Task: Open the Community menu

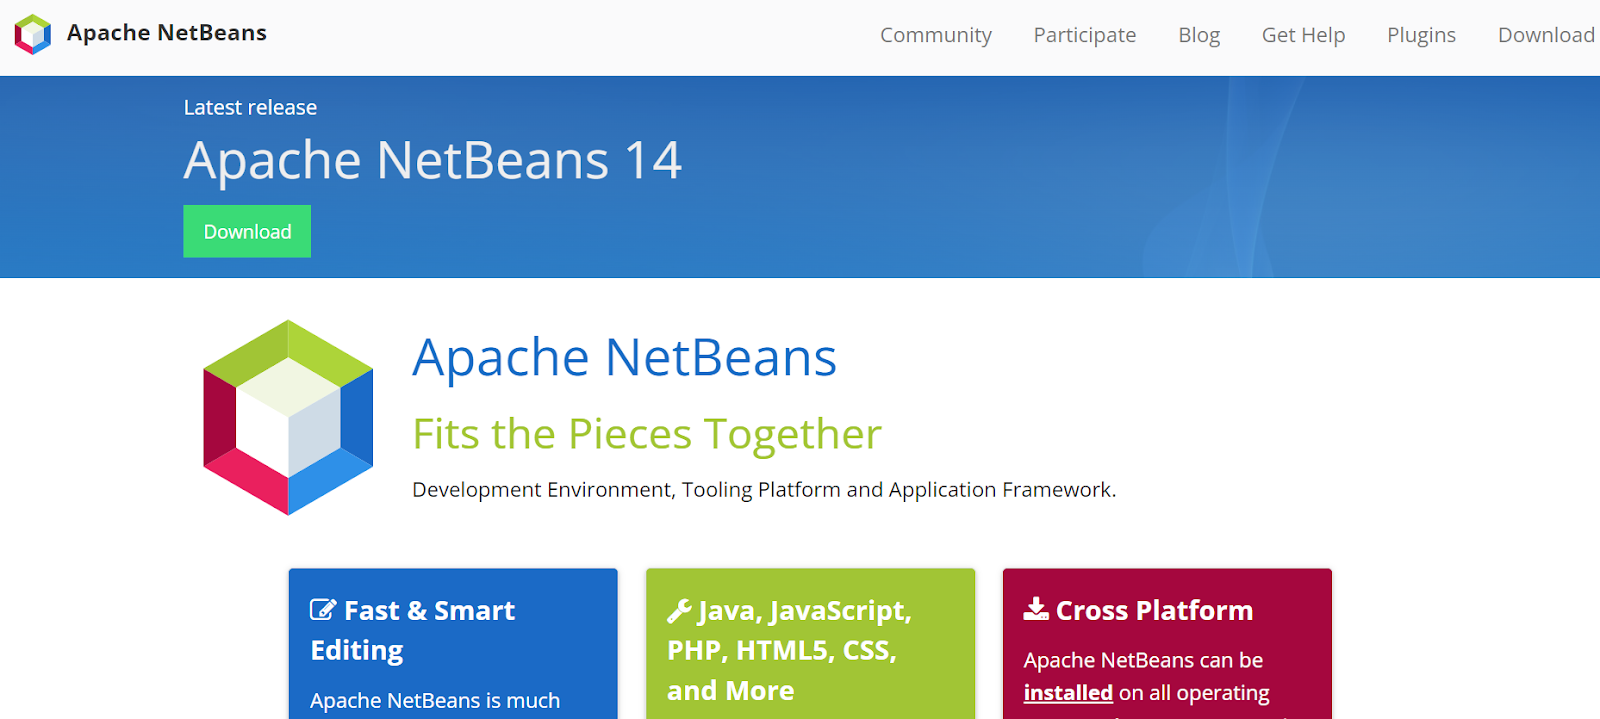Action: click(x=936, y=35)
